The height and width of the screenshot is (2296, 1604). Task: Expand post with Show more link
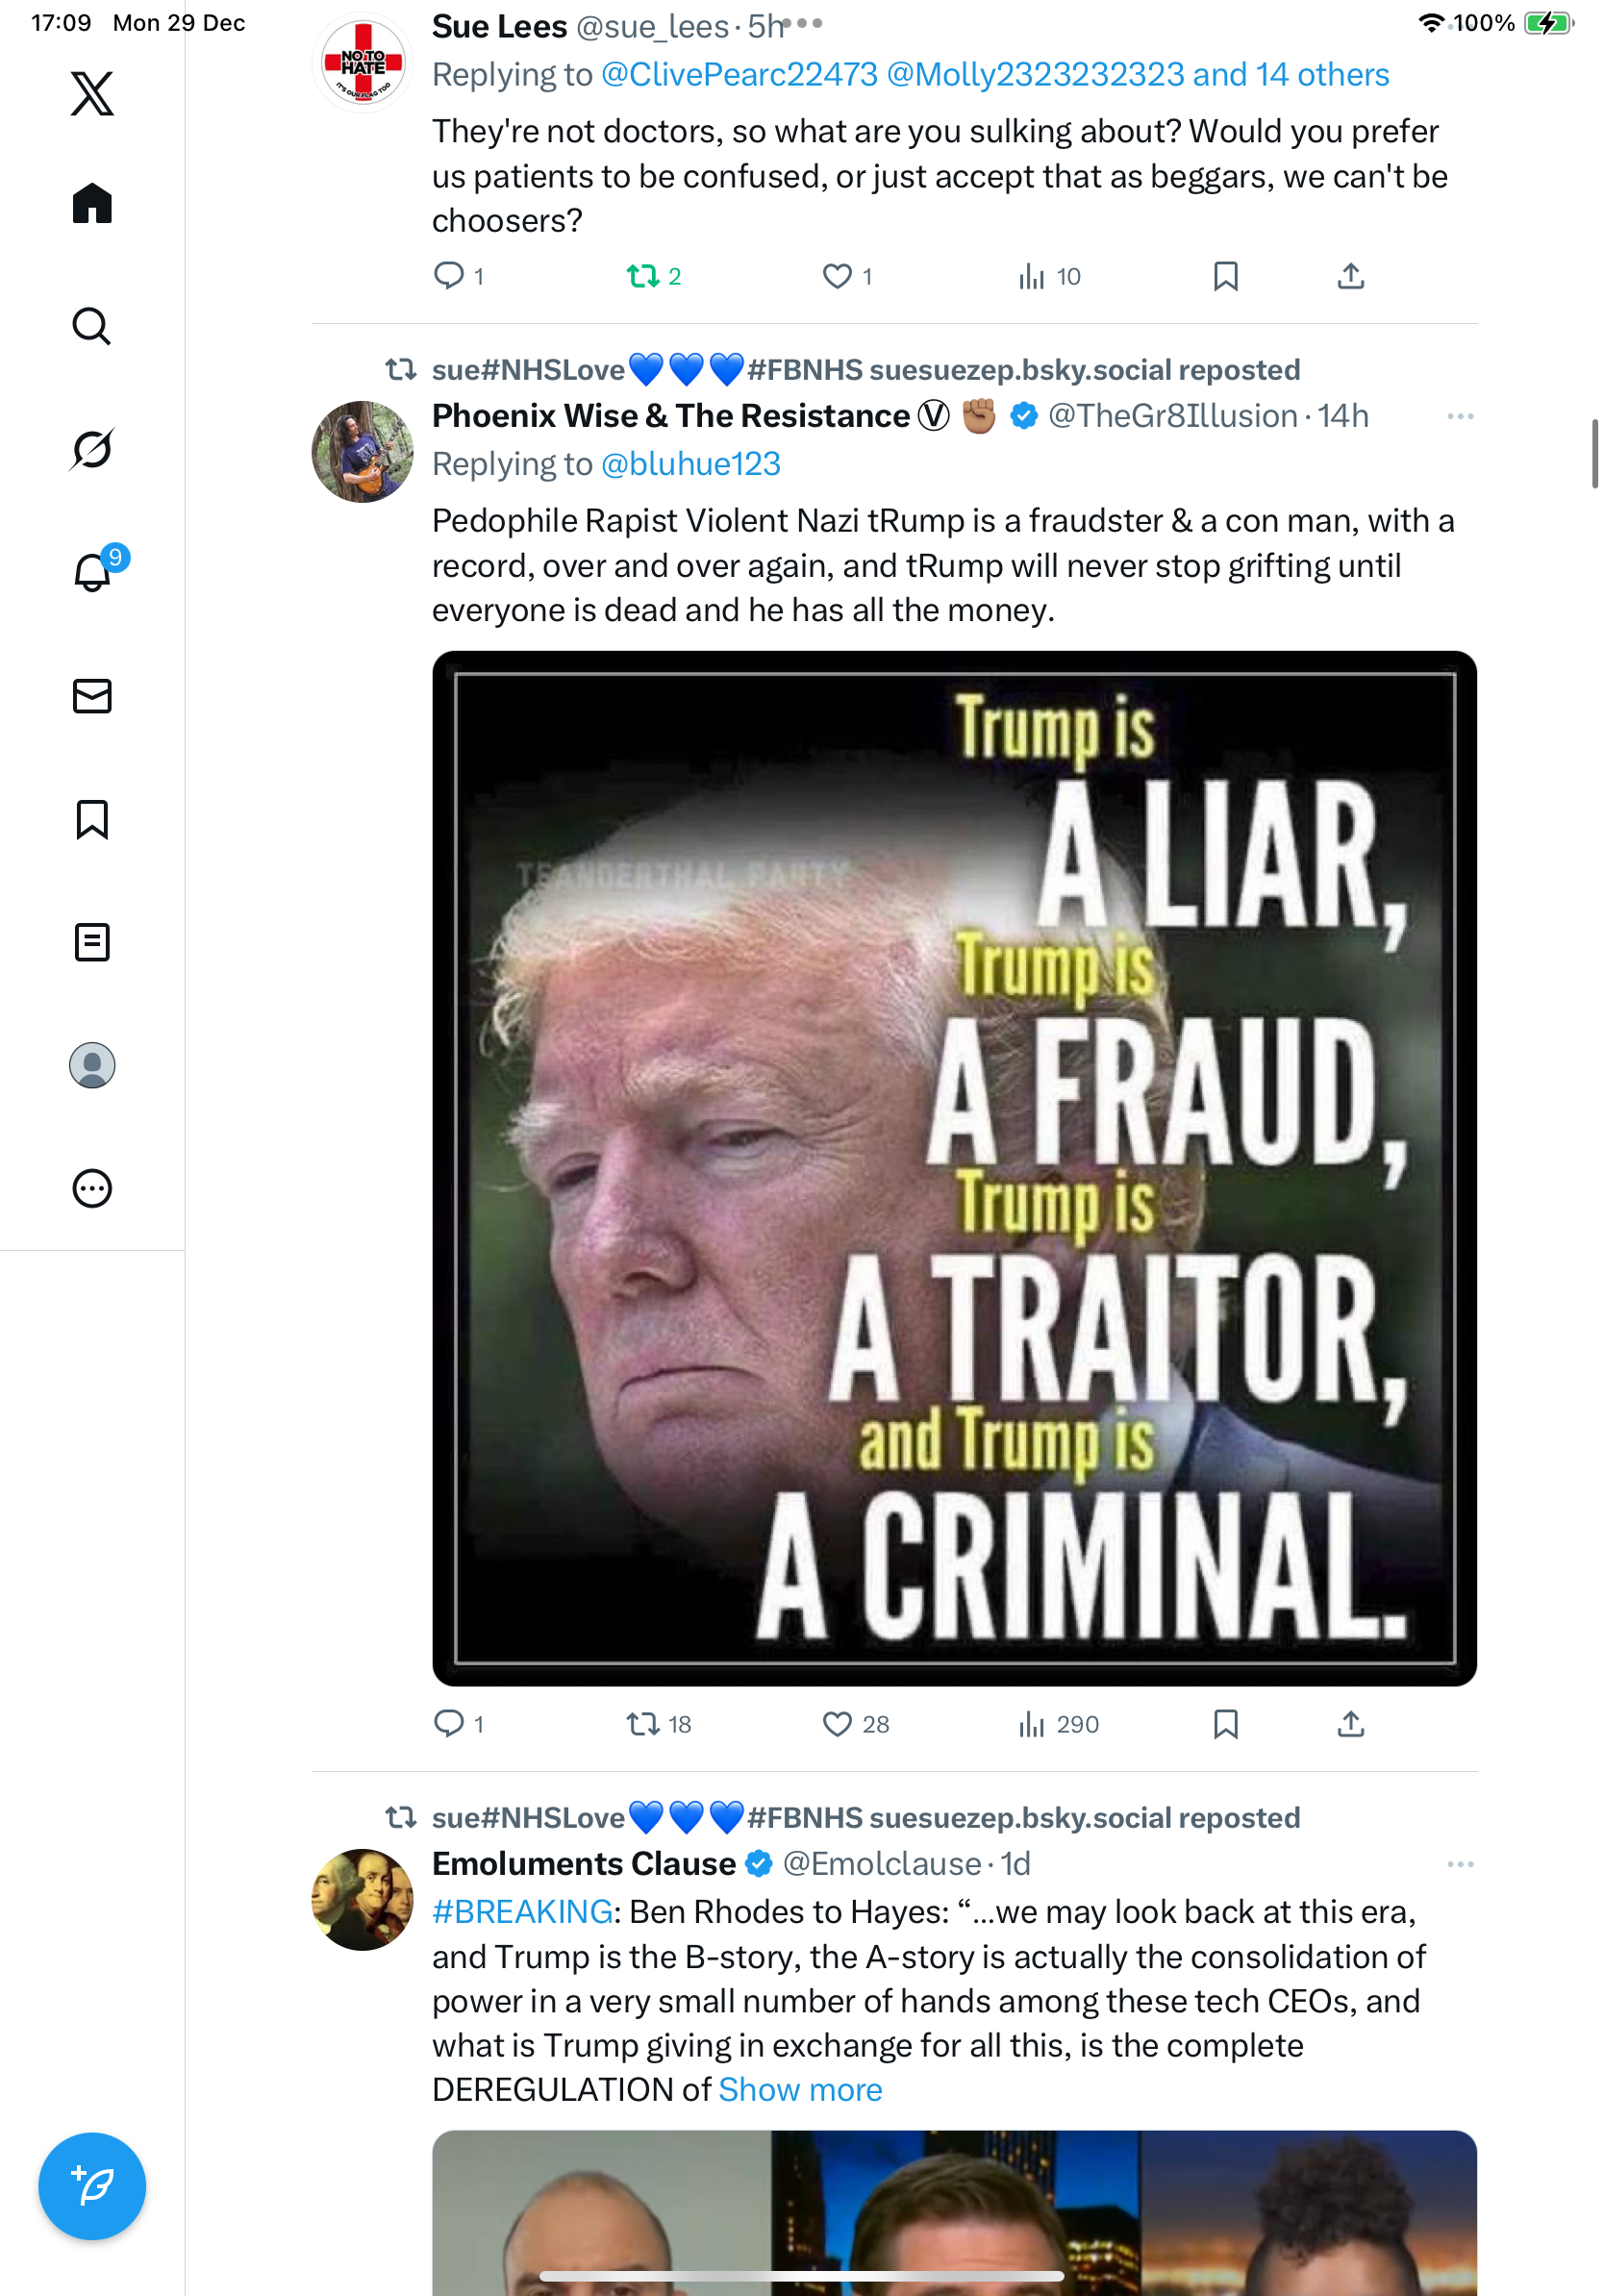click(x=800, y=2089)
